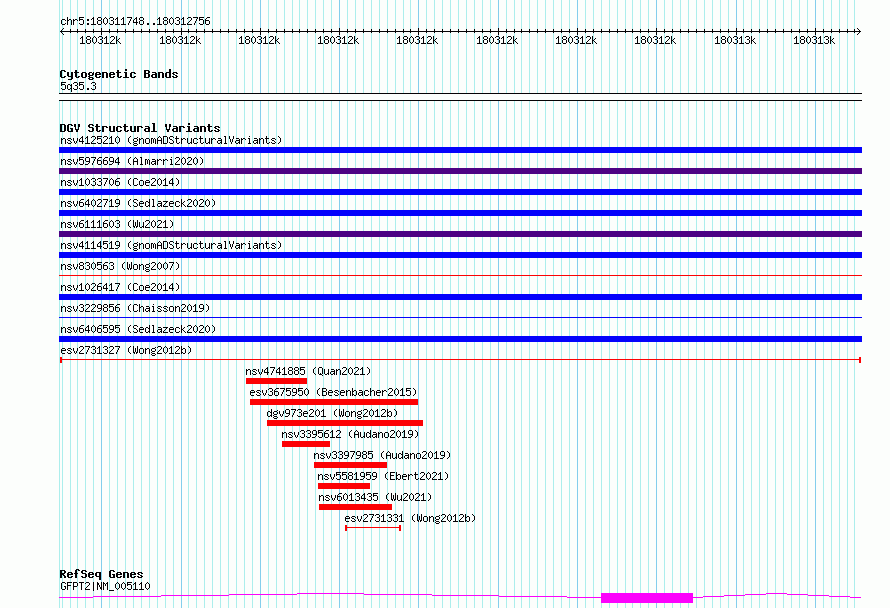Select esv2731331 (Wong2012b) label
Viewport: 890px width, 608px height.
coord(410,518)
